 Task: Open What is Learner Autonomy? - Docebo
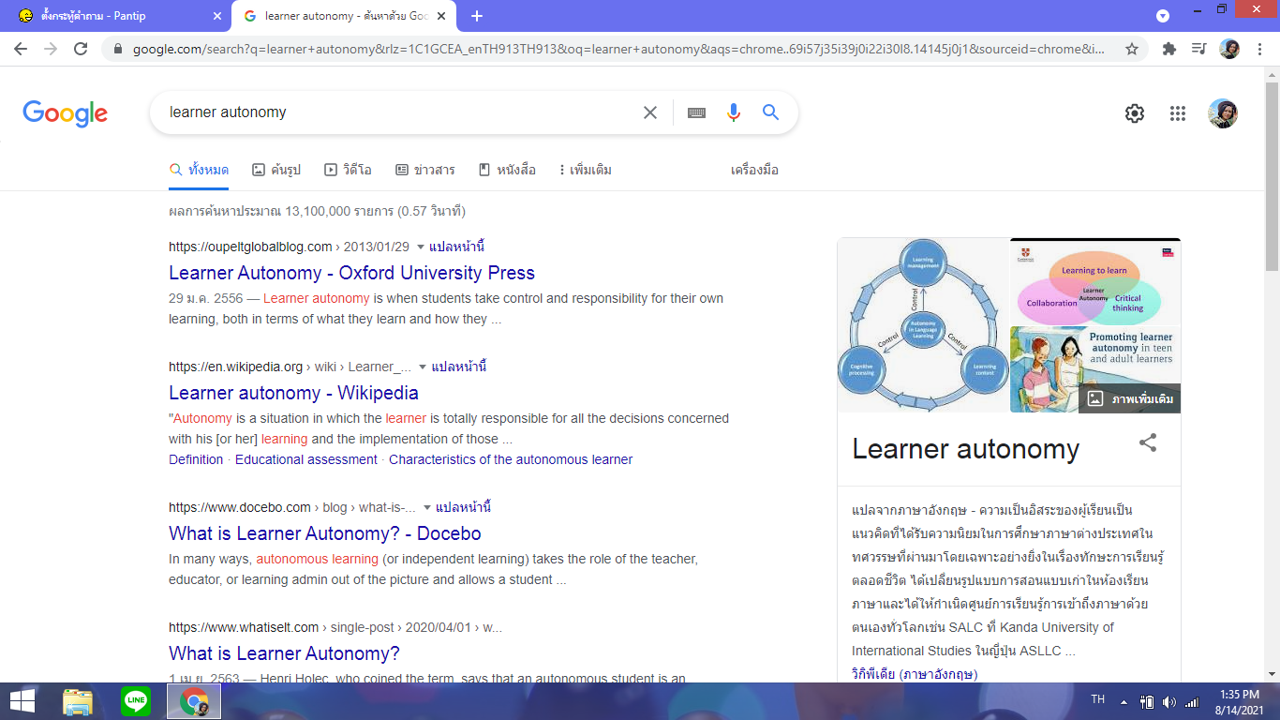tap(325, 534)
